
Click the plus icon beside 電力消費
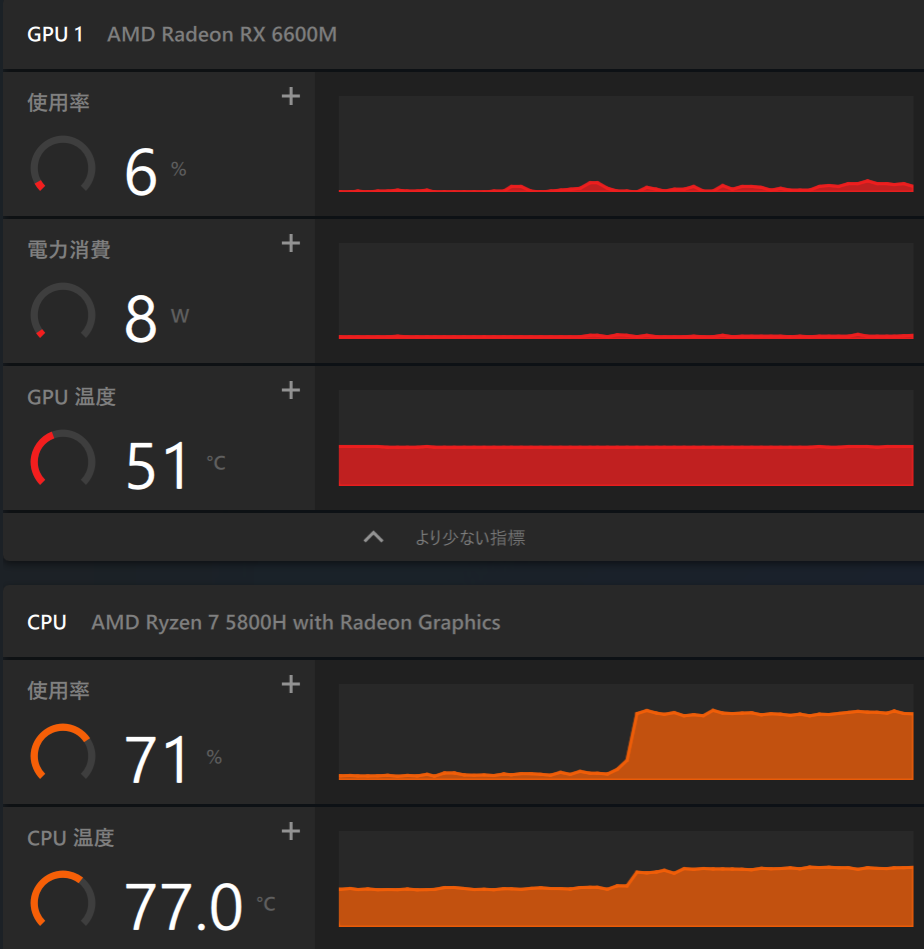(x=290, y=243)
